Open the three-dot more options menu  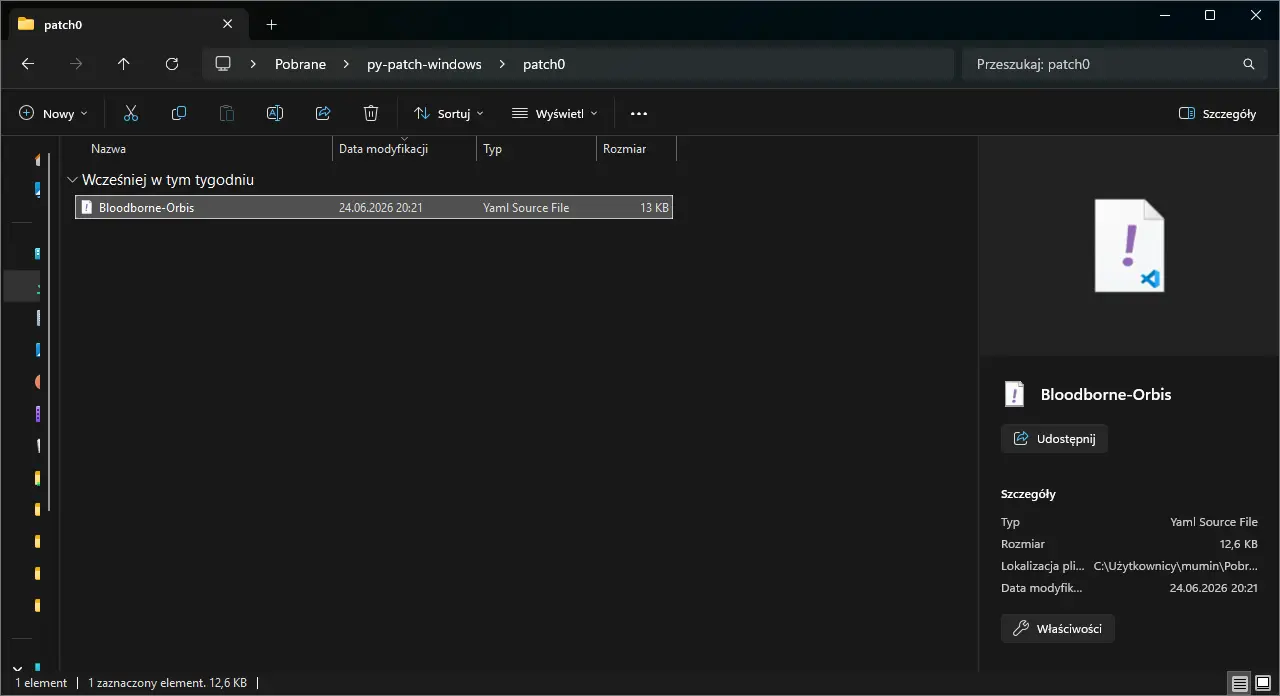pos(639,113)
